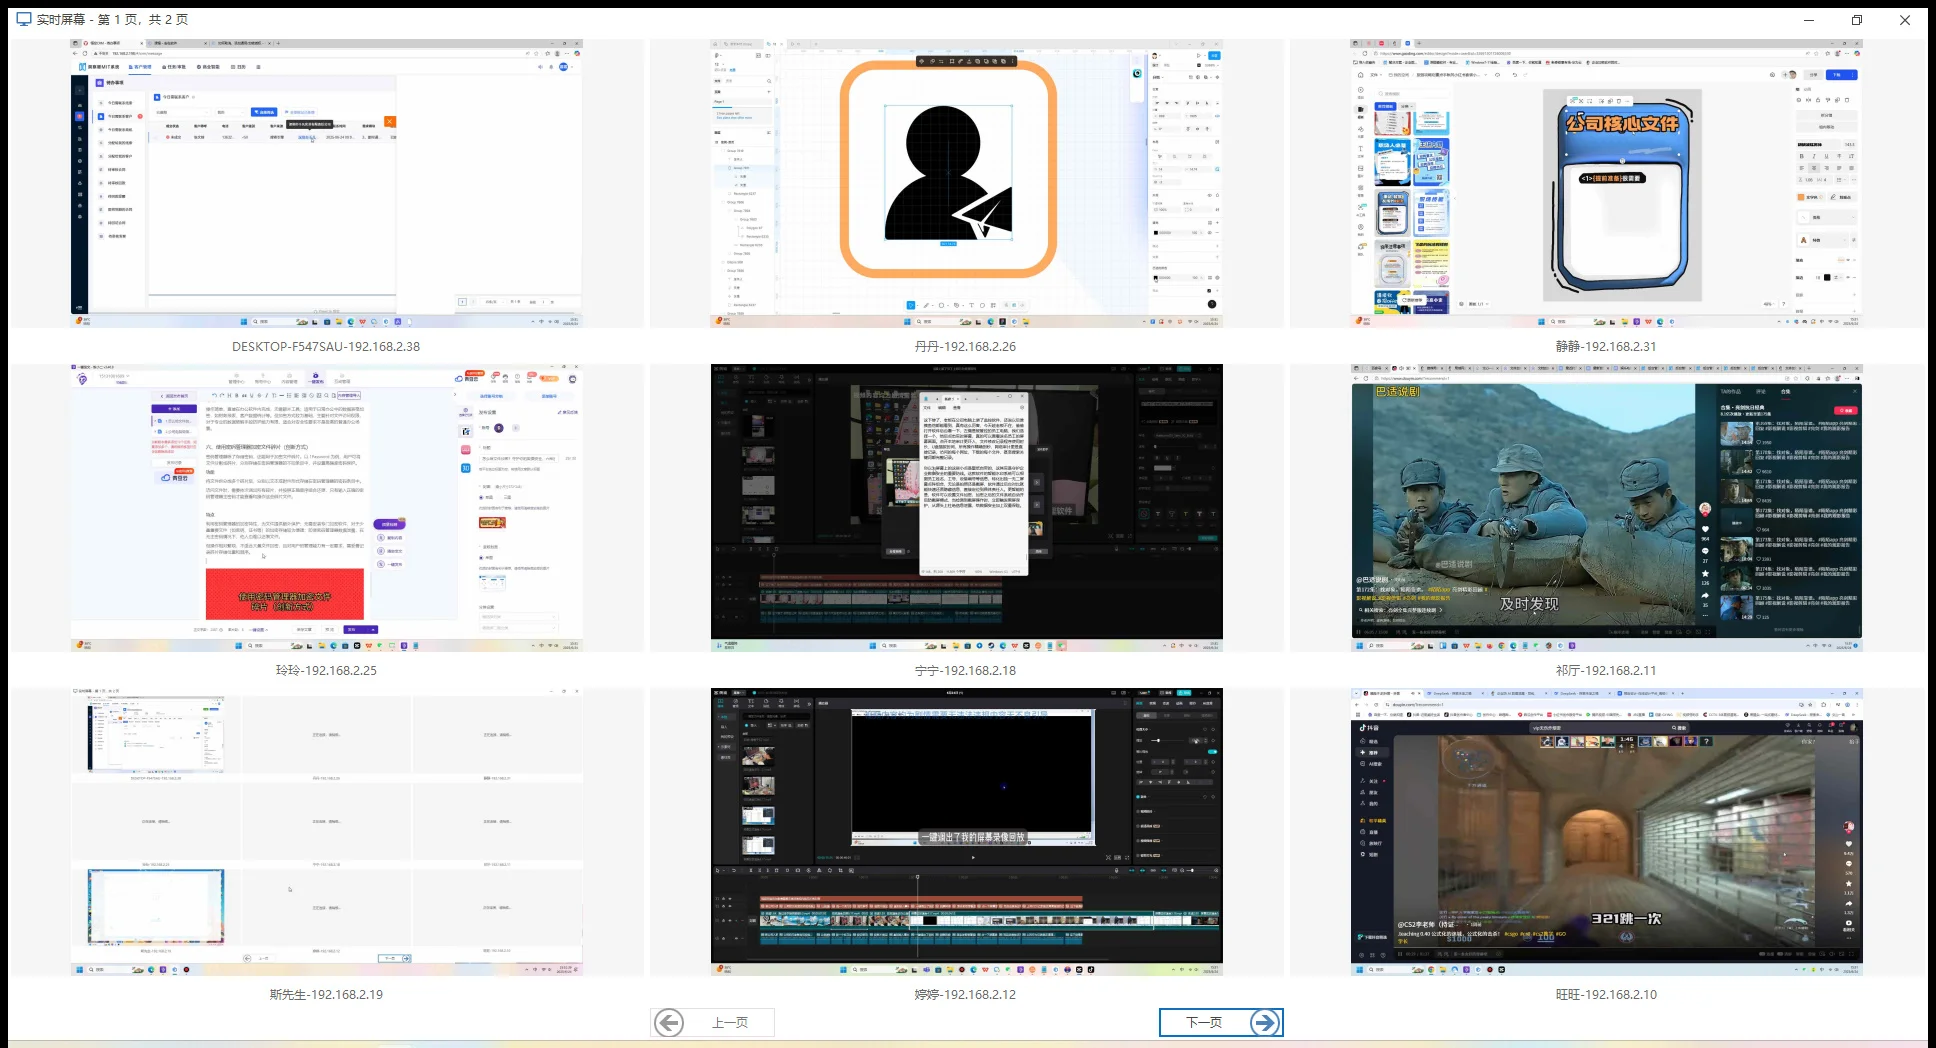This screenshot has height=1048, width=1936.
Task: Open the DESKTOP-F547SAU screen thumbnail
Action: (326, 183)
